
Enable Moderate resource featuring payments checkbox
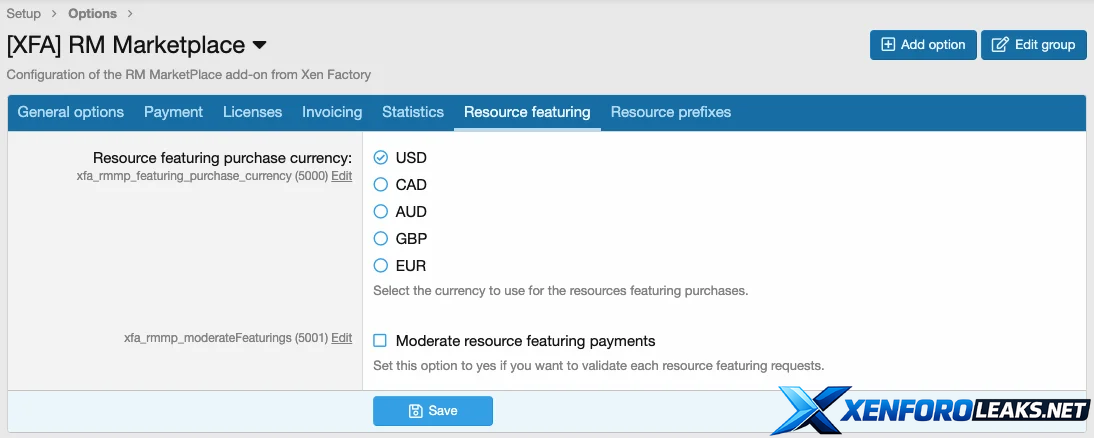tap(380, 341)
